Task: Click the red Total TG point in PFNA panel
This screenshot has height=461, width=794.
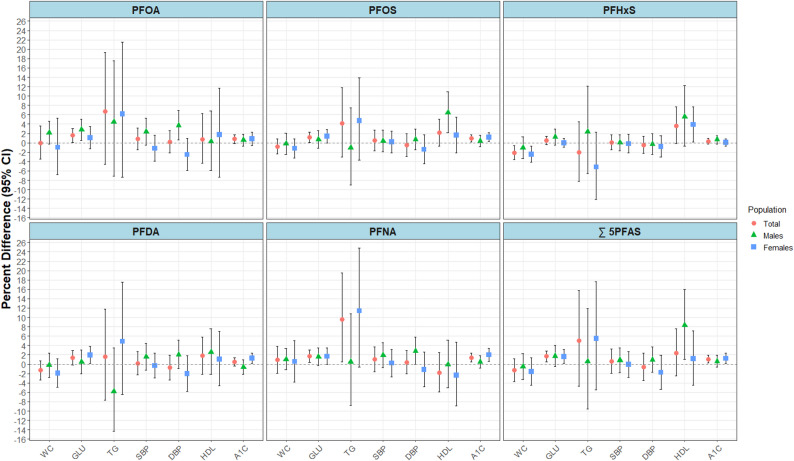Action: coord(342,319)
